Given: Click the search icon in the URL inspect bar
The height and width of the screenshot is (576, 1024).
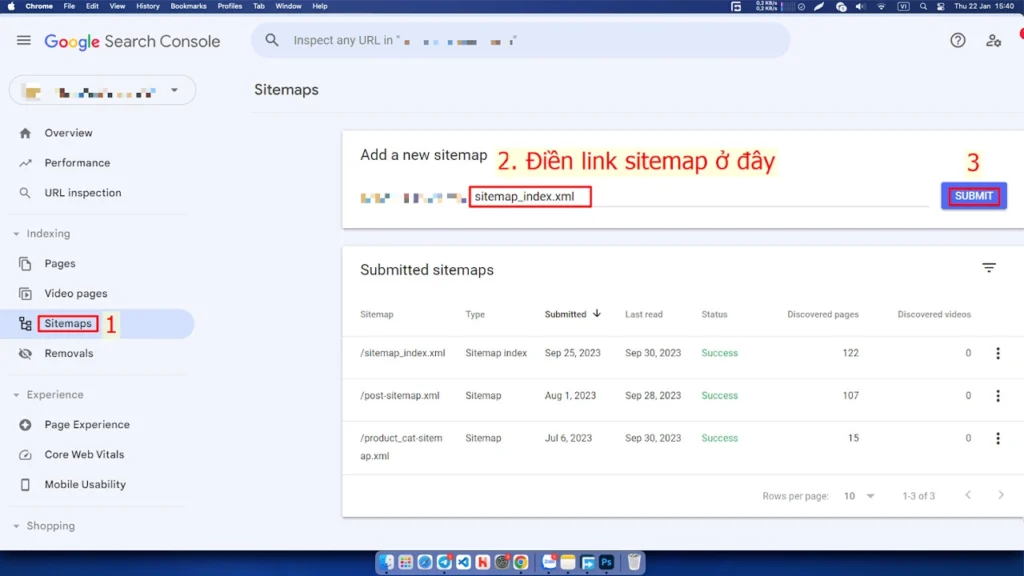Looking at the screenshot, I should click(x=270, y=40).
